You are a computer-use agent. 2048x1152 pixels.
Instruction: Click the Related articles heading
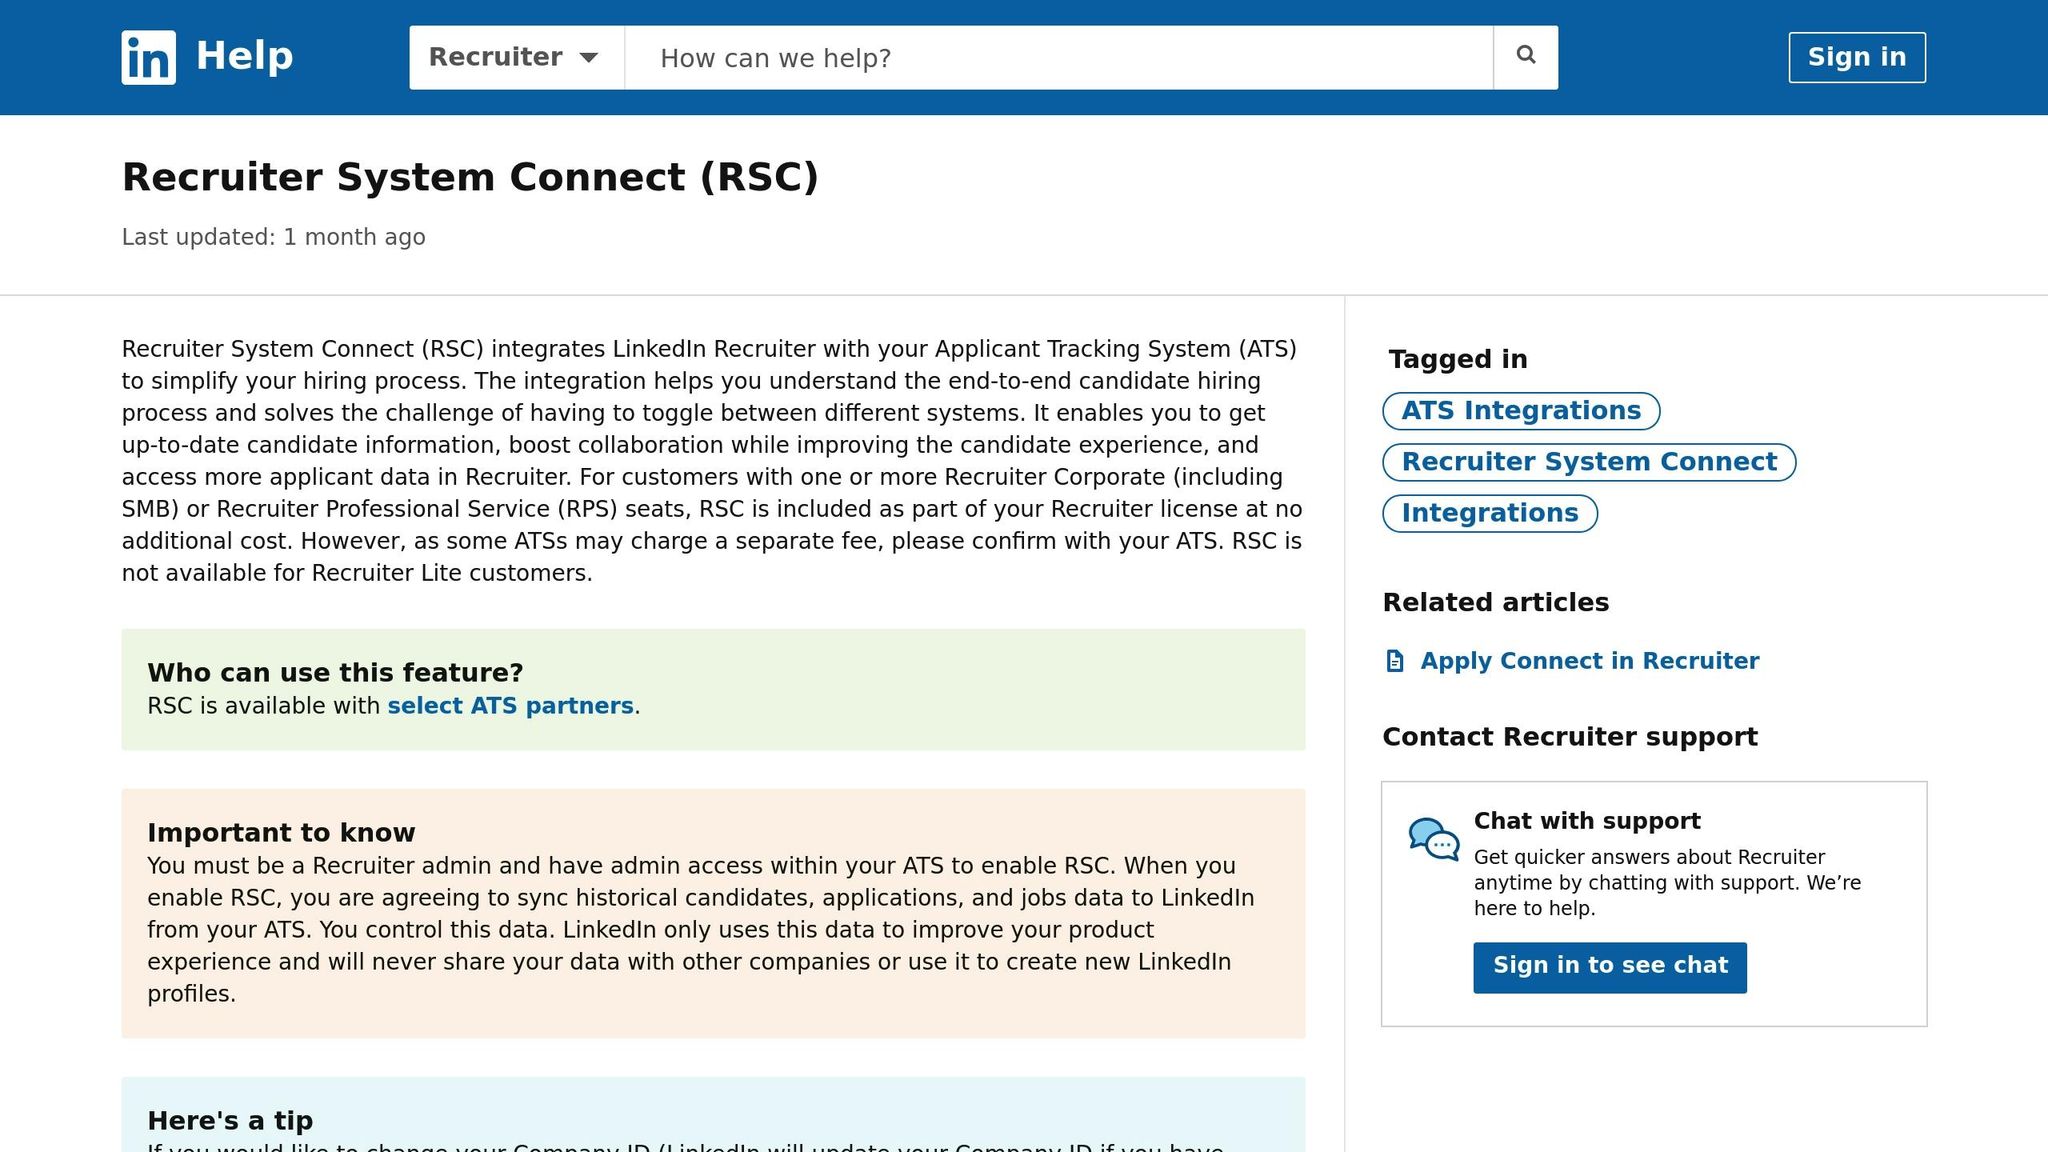coord(1495,602)
